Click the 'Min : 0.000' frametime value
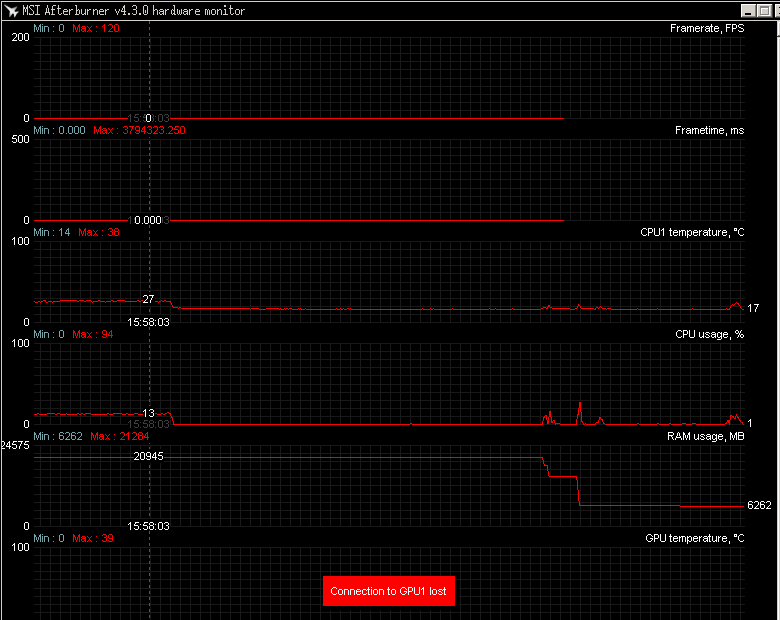780x620 pixels. coord(59,130)
